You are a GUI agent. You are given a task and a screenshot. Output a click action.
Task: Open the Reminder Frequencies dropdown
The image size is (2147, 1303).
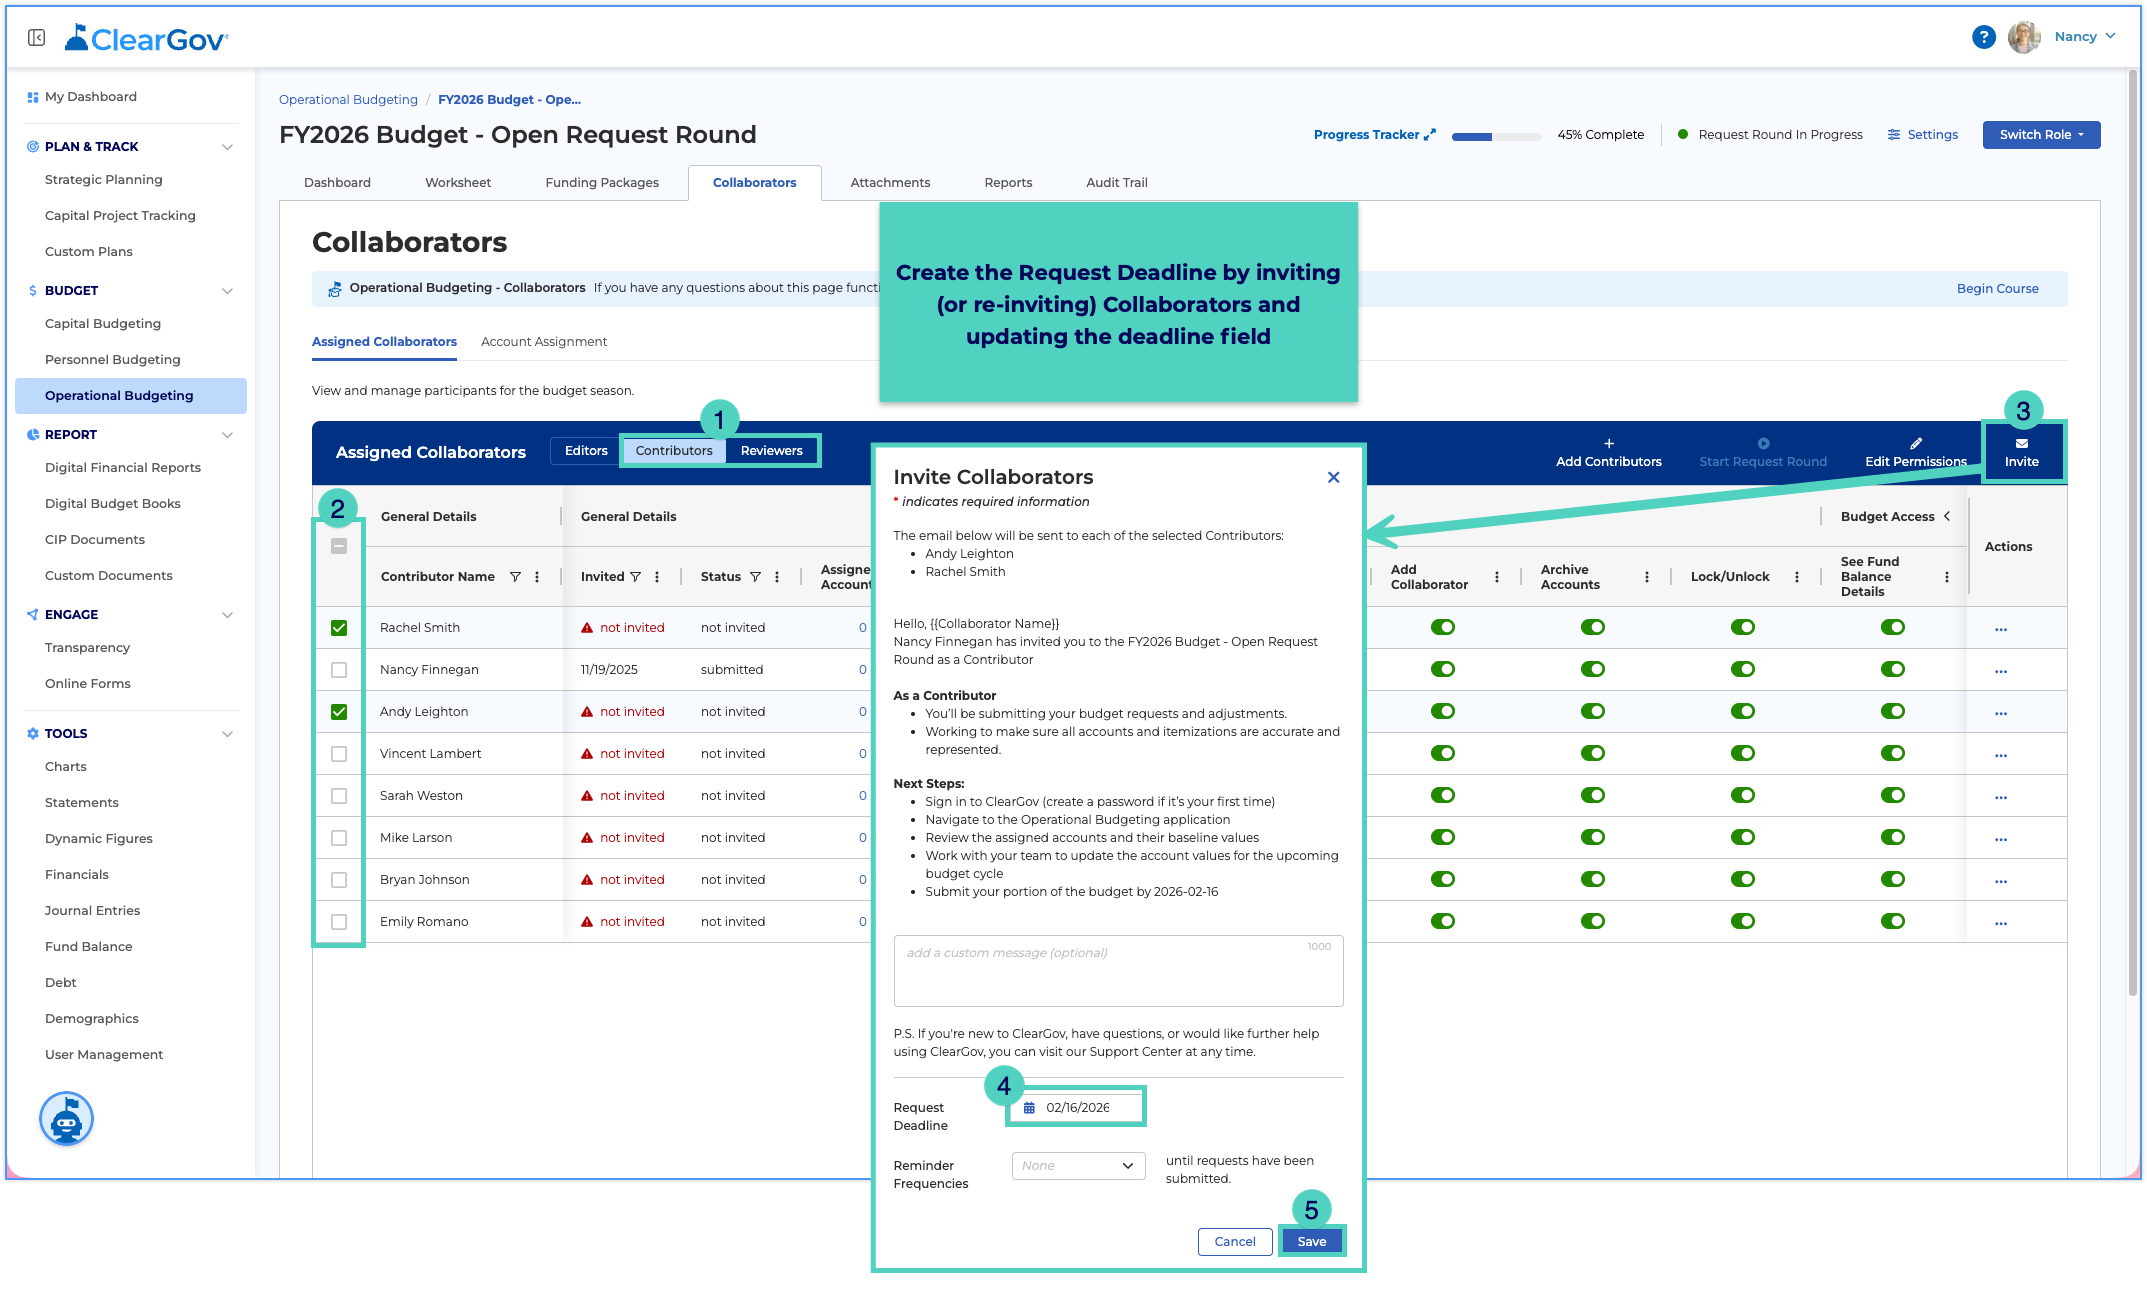click(1078, 1166)
